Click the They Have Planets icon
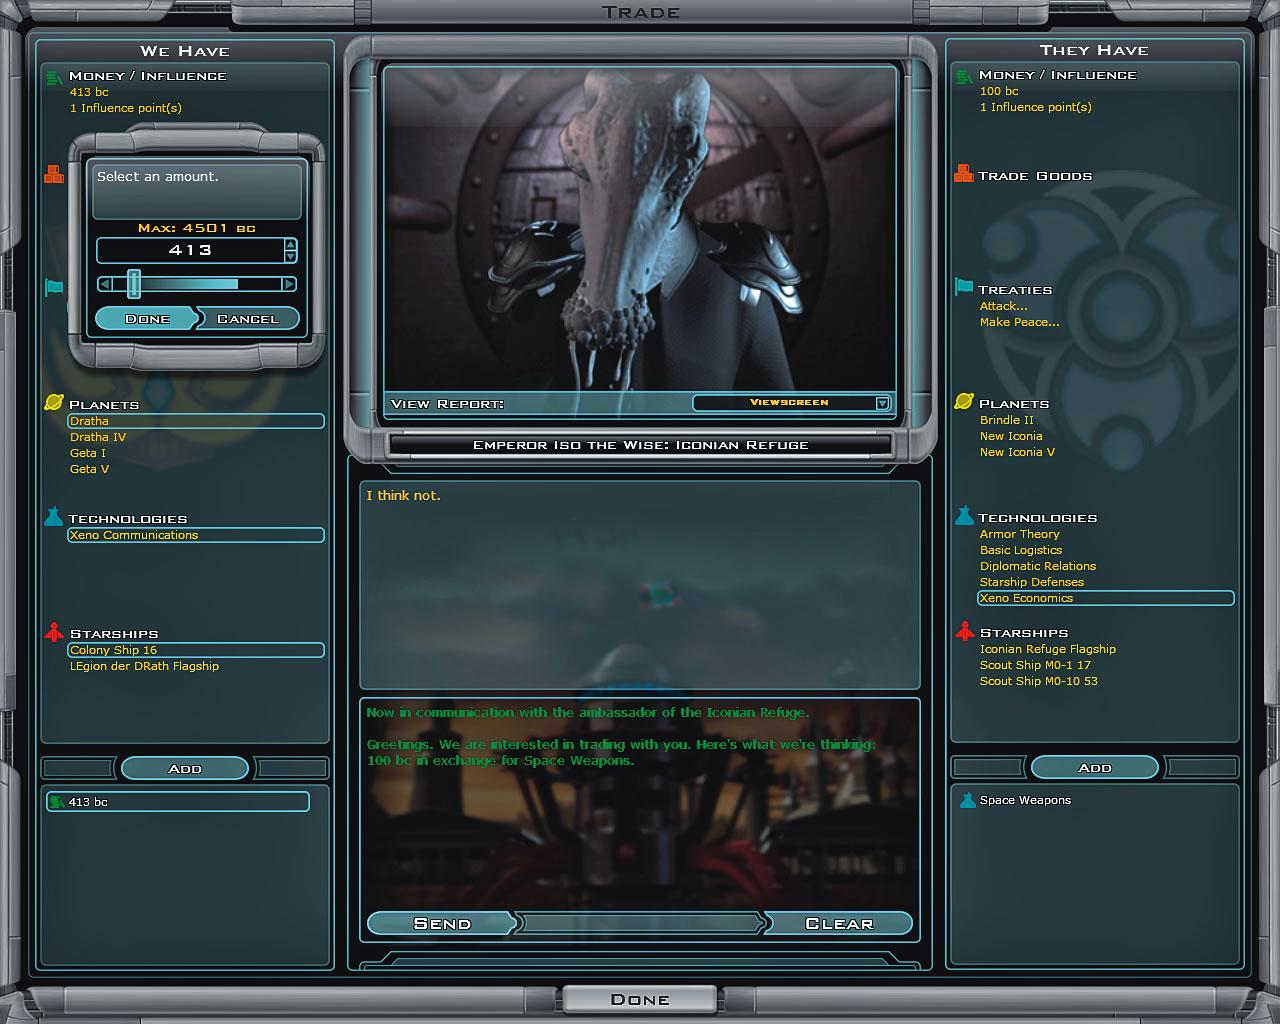Screen dimensions: 1280x1024 (x=964, y=402)
